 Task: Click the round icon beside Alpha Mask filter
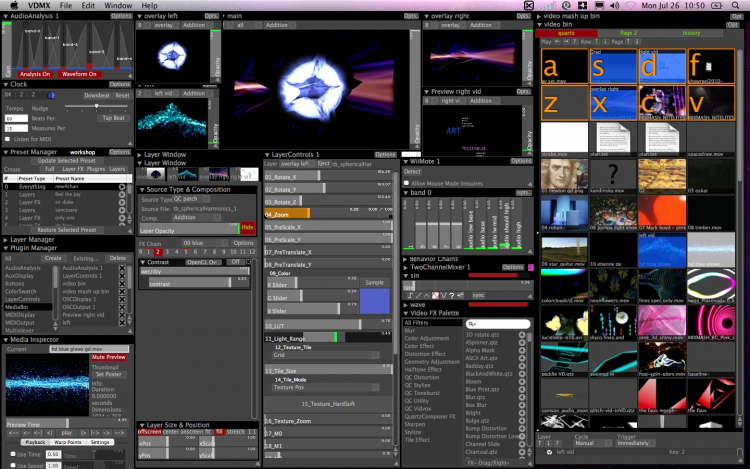[523, 352]
